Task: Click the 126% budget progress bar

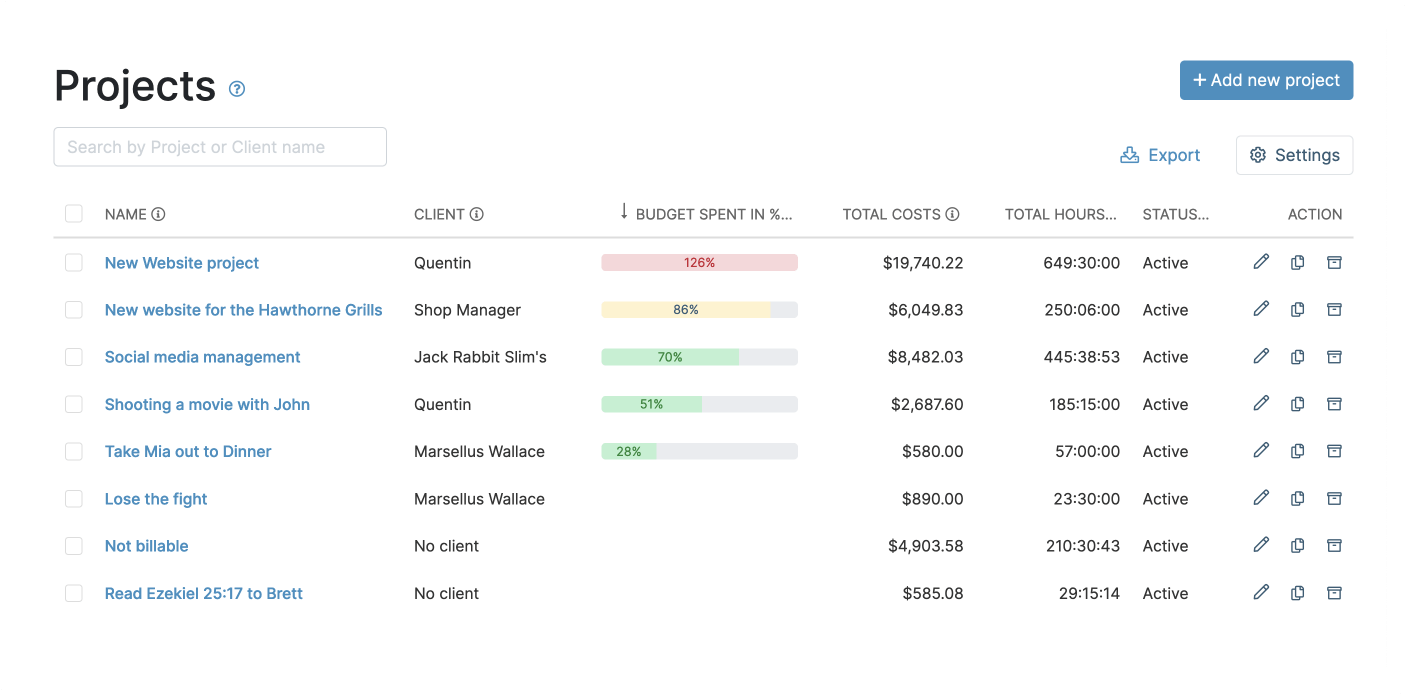Action: tap(699, 262)
